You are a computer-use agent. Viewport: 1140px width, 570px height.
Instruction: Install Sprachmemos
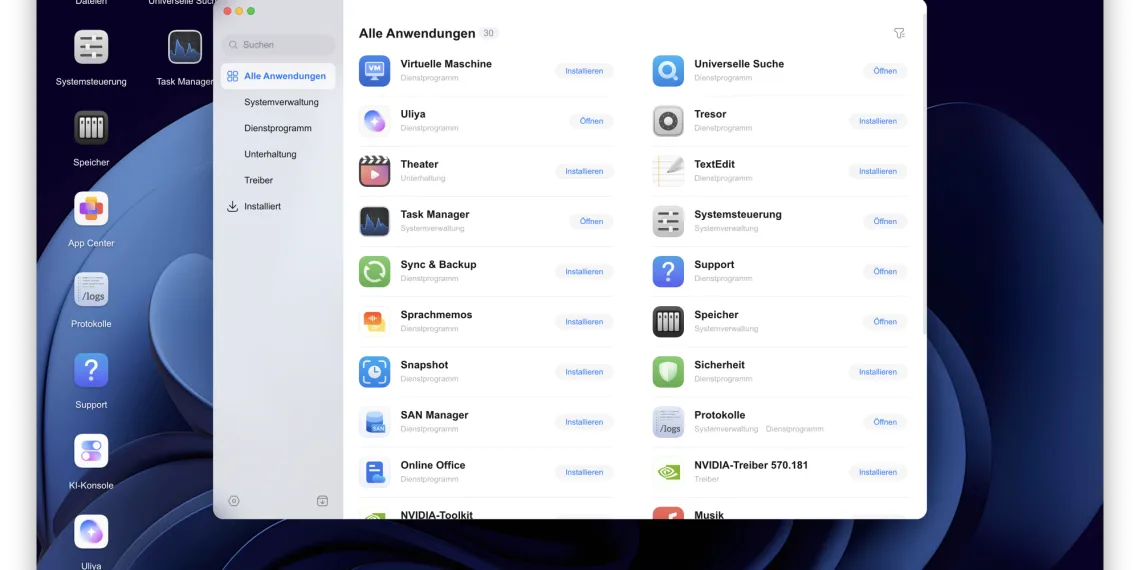(x=584, y=322)
